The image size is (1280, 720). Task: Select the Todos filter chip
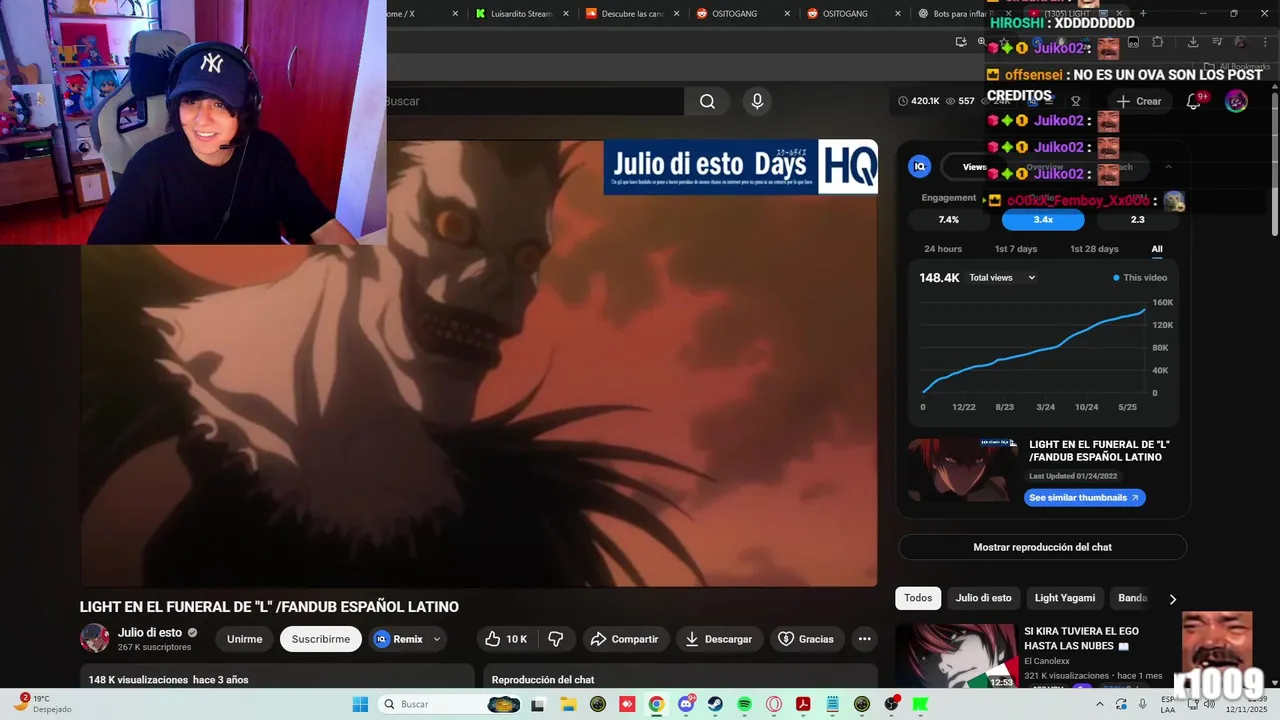(918, 598)
